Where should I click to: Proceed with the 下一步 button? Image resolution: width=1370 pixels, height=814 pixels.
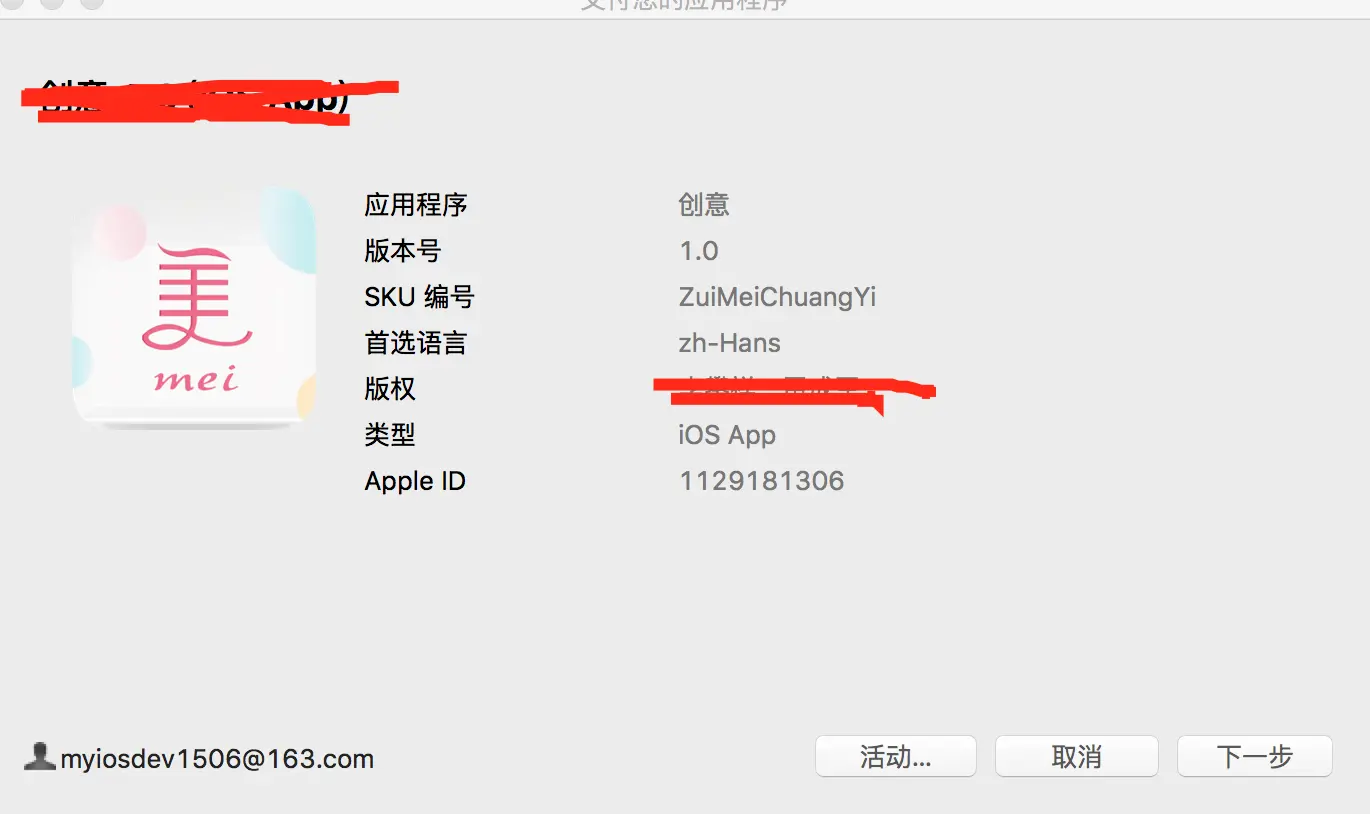click(1254, 757)
